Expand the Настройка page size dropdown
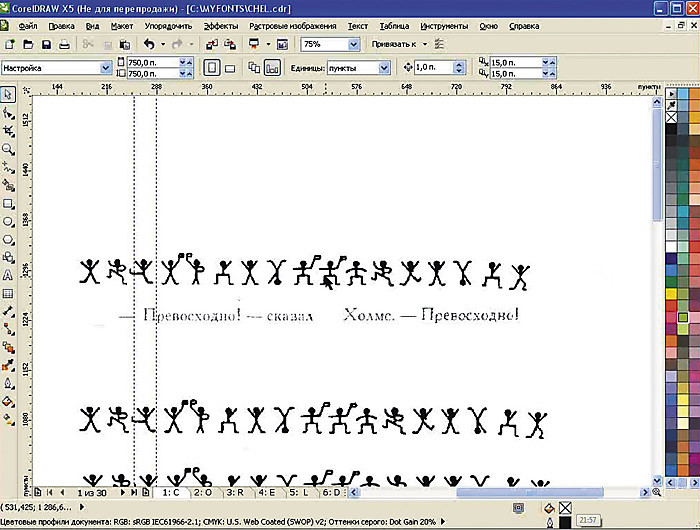The height and width of the screenshot is (530, 700). coord(105,68)
